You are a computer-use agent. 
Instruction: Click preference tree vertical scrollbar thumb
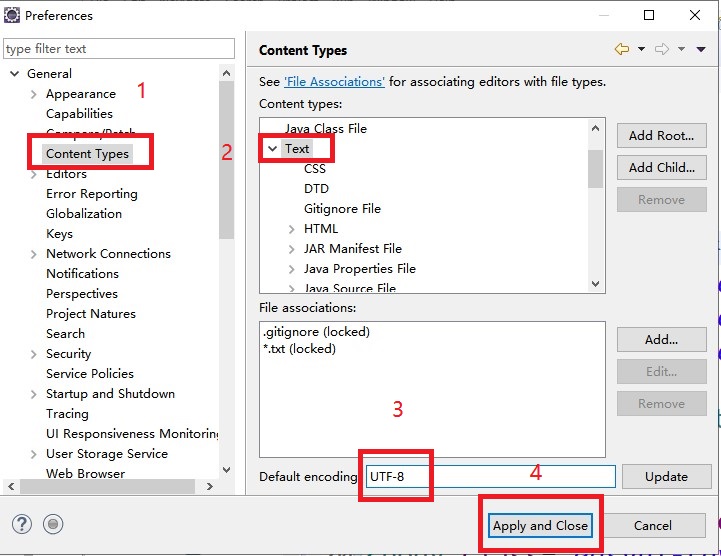click(x=226, y=160)
